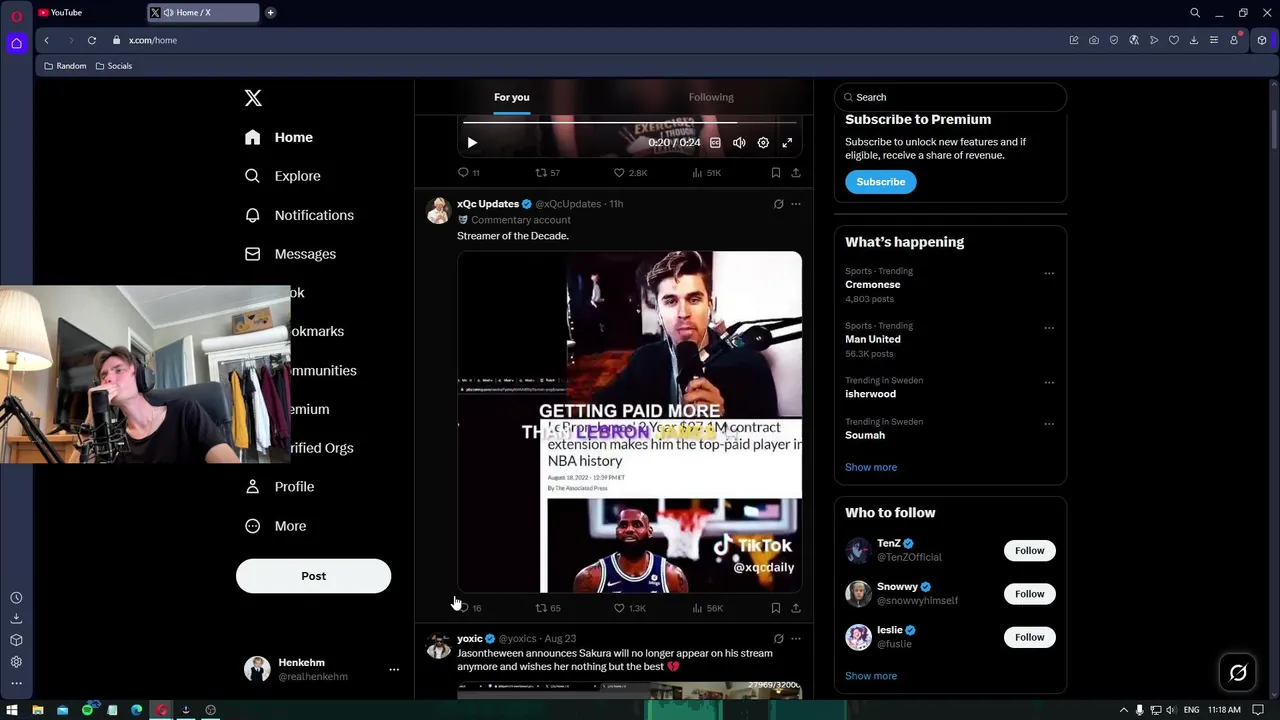Open Opera Easy Setup sliders icon

[x=1214, y=40]
